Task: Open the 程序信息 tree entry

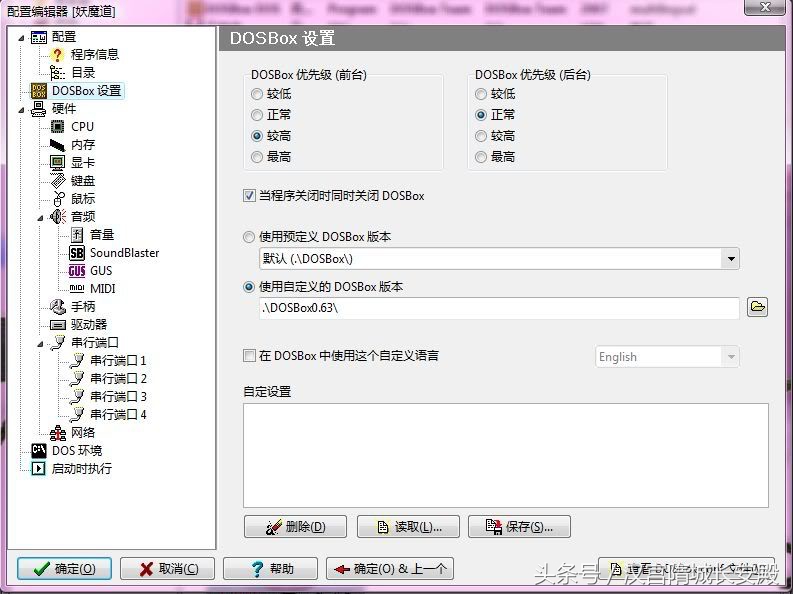Action: click(95, 55)
